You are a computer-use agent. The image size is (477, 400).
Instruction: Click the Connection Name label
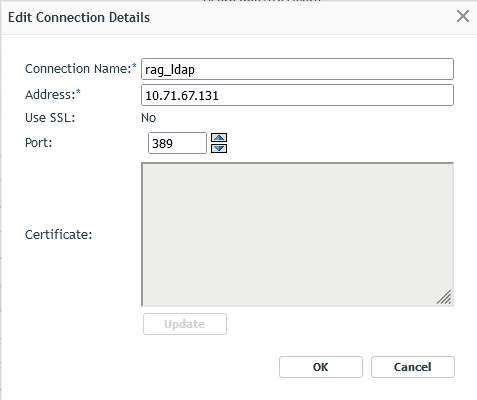click(78, 69)
